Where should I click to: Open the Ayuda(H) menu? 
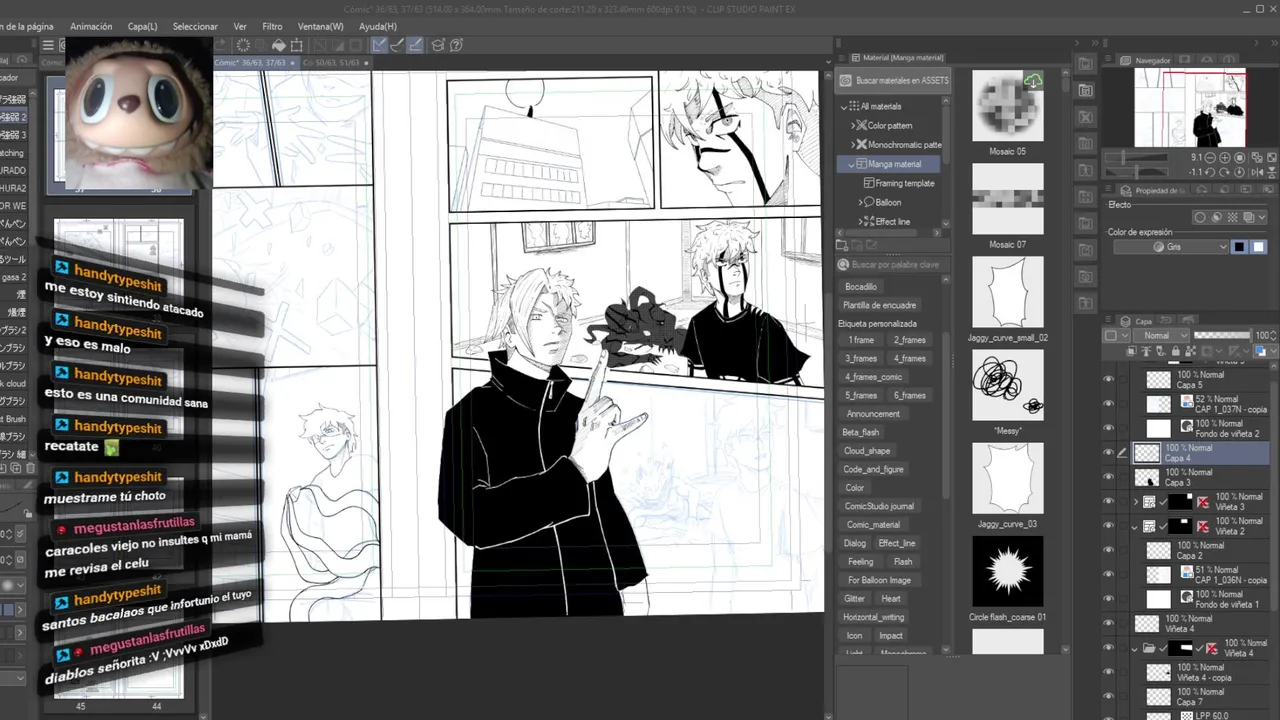click(377, 26)
